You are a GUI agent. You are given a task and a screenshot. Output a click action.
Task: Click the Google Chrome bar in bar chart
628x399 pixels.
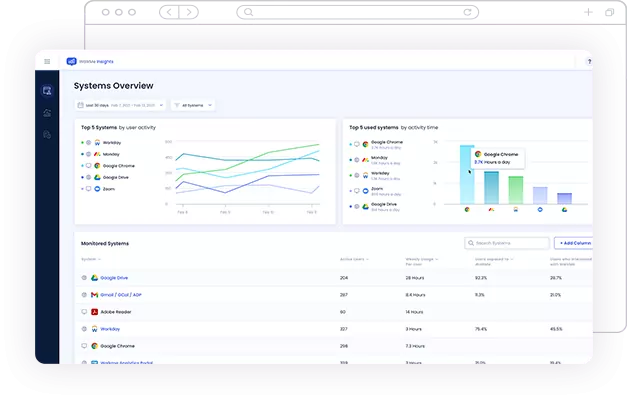[467, 175]
